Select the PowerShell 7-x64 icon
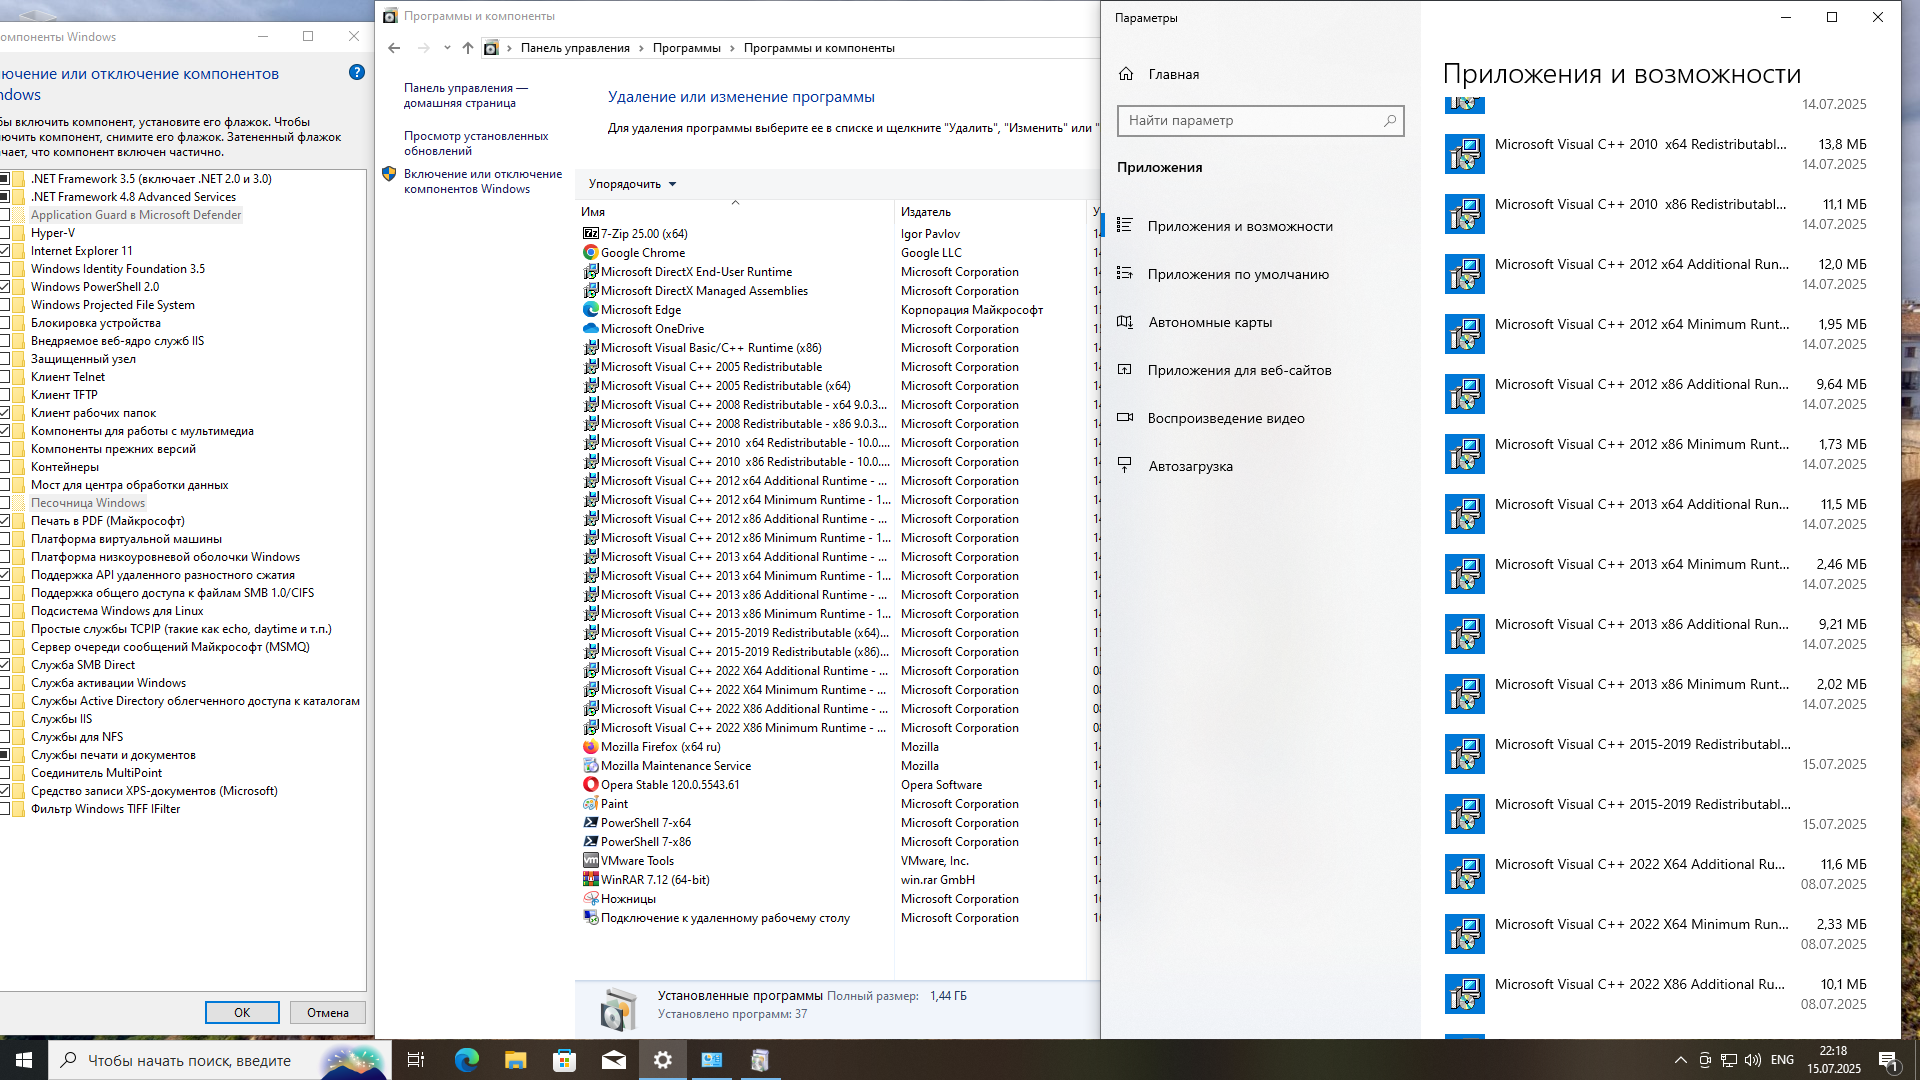The height and width of the screenshot is (1080, 1920). tap(590, 823)
